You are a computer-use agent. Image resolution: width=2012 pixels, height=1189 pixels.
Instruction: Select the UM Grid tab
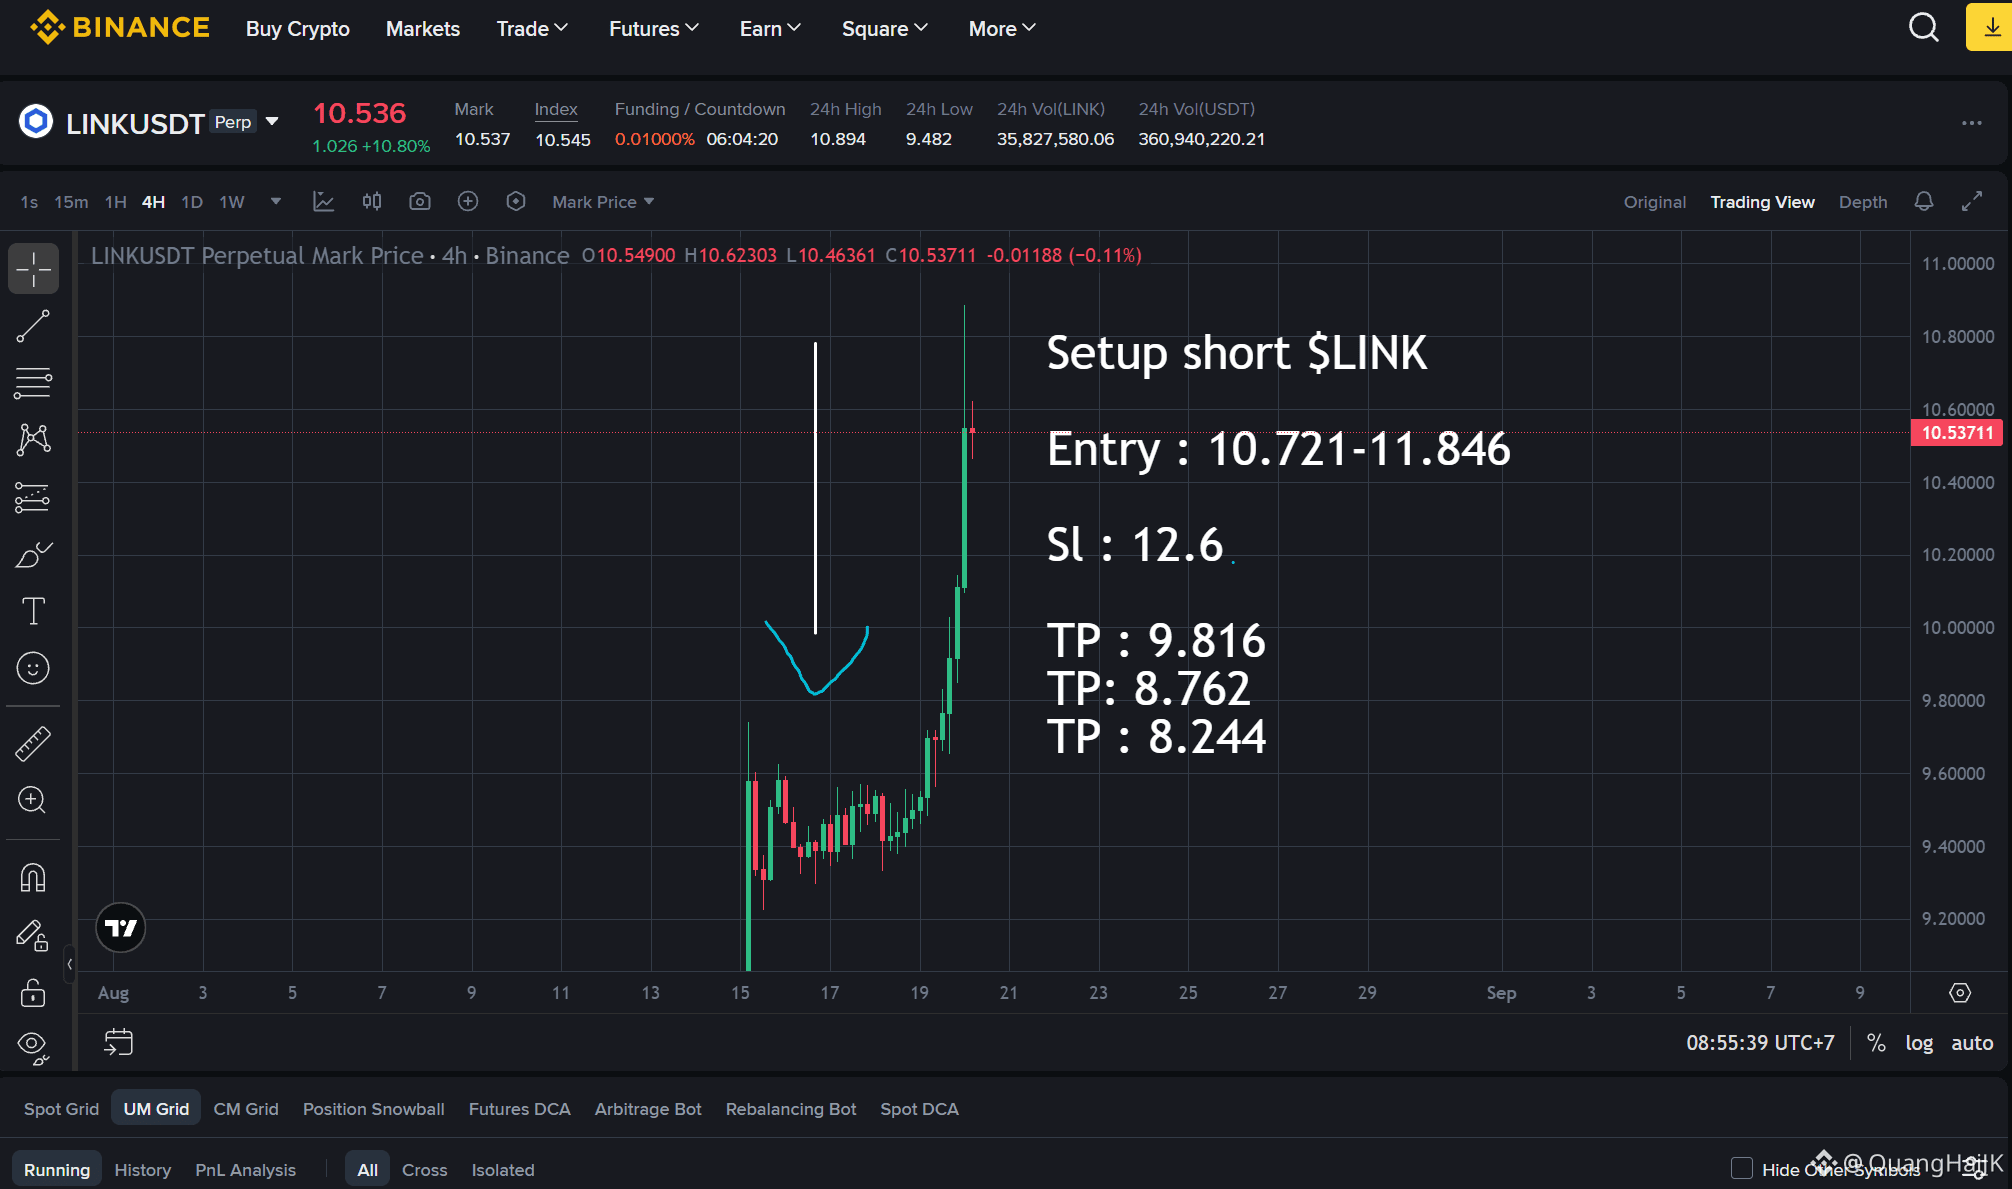(156, 1109)
